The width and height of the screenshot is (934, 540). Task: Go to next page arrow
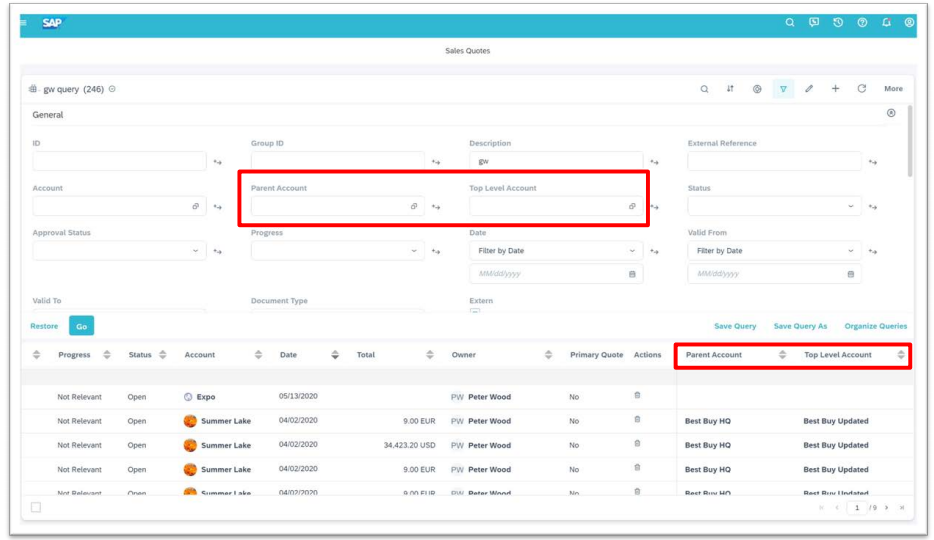coord(886,508)
